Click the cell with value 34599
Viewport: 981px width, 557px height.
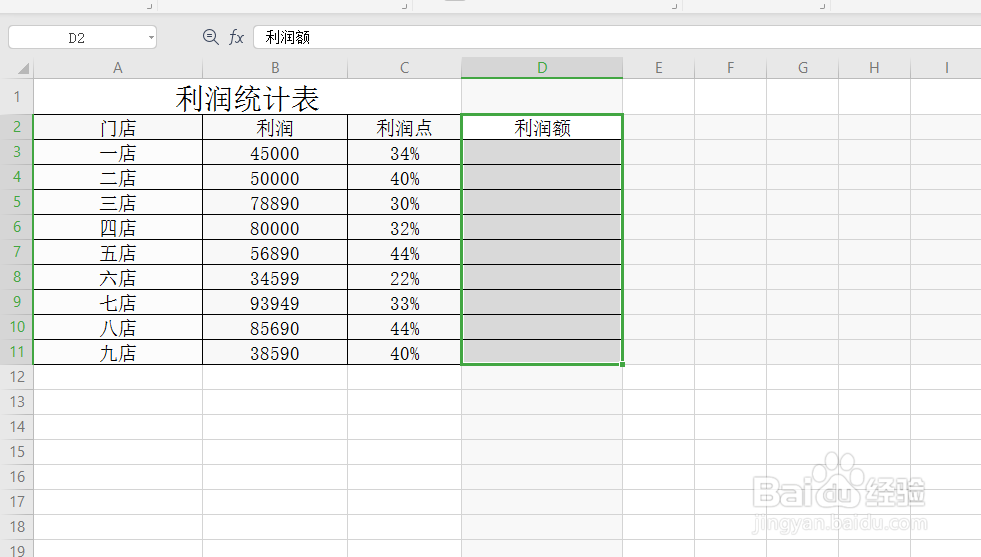click(x=275, y=278)
